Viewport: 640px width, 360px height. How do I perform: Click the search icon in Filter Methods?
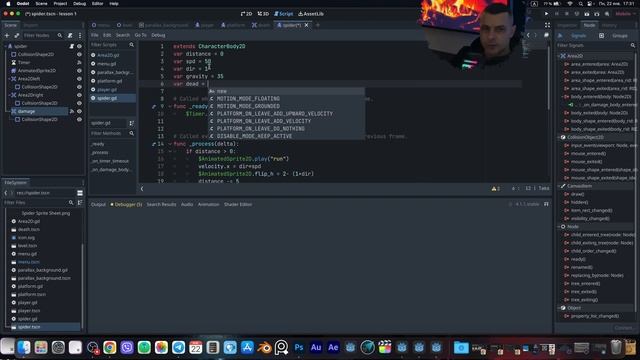pos(131,133)
